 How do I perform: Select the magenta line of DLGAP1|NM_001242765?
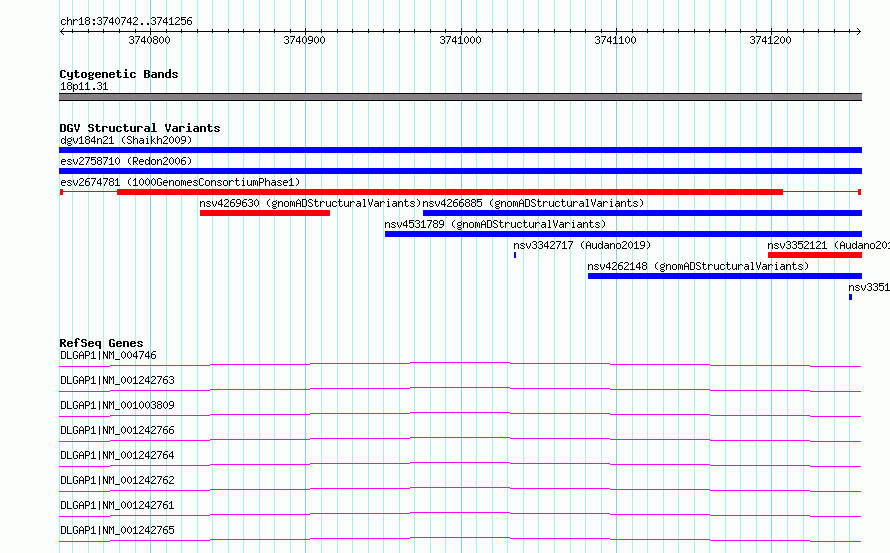[x=460, y=539]
